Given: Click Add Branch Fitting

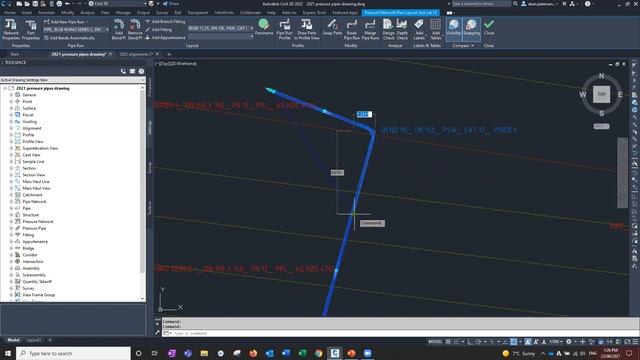Looking at the screenshot, I should [x=165, y=22].
